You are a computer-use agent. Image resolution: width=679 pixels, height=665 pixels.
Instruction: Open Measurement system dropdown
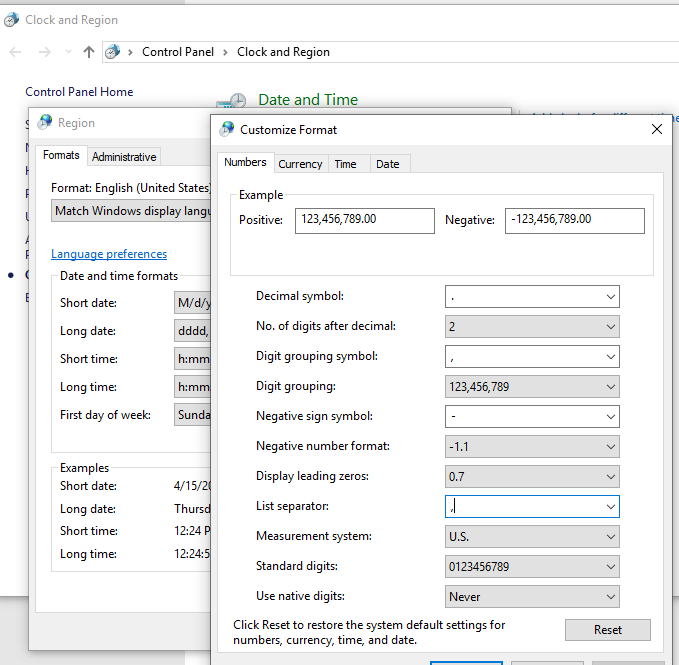(532, 537)
